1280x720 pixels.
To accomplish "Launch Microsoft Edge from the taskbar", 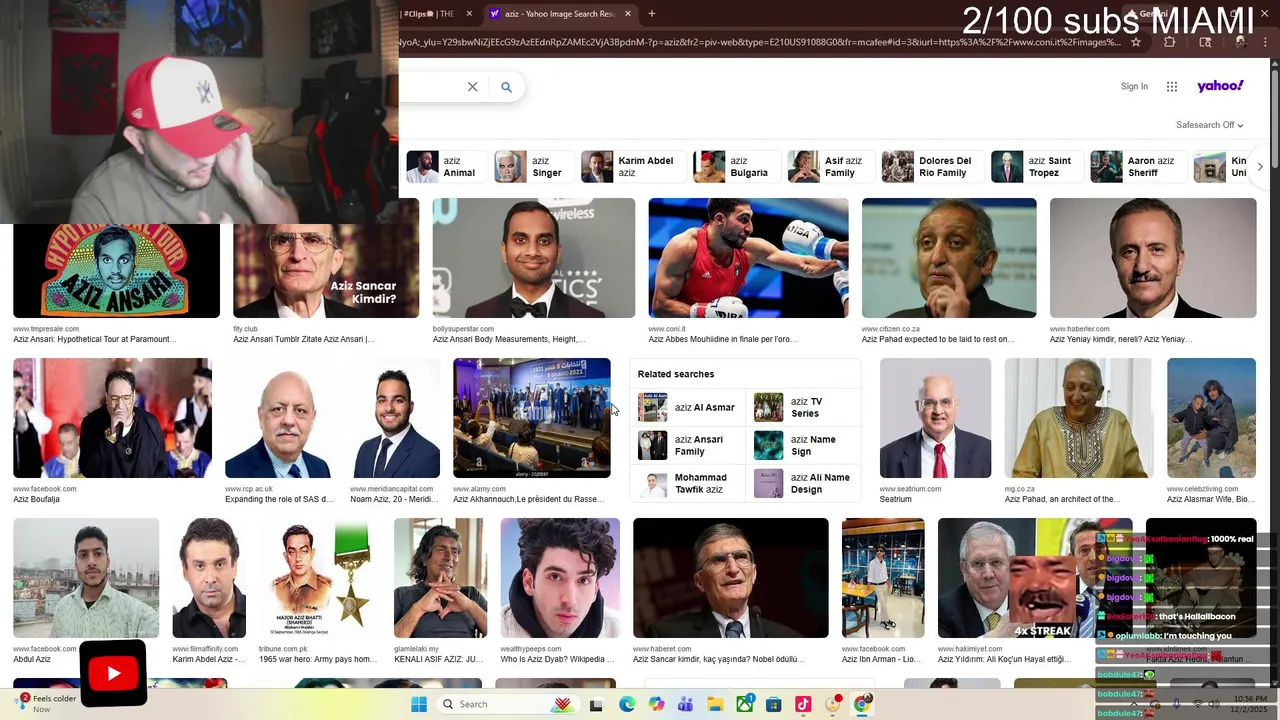I will [x=626, y=705].
